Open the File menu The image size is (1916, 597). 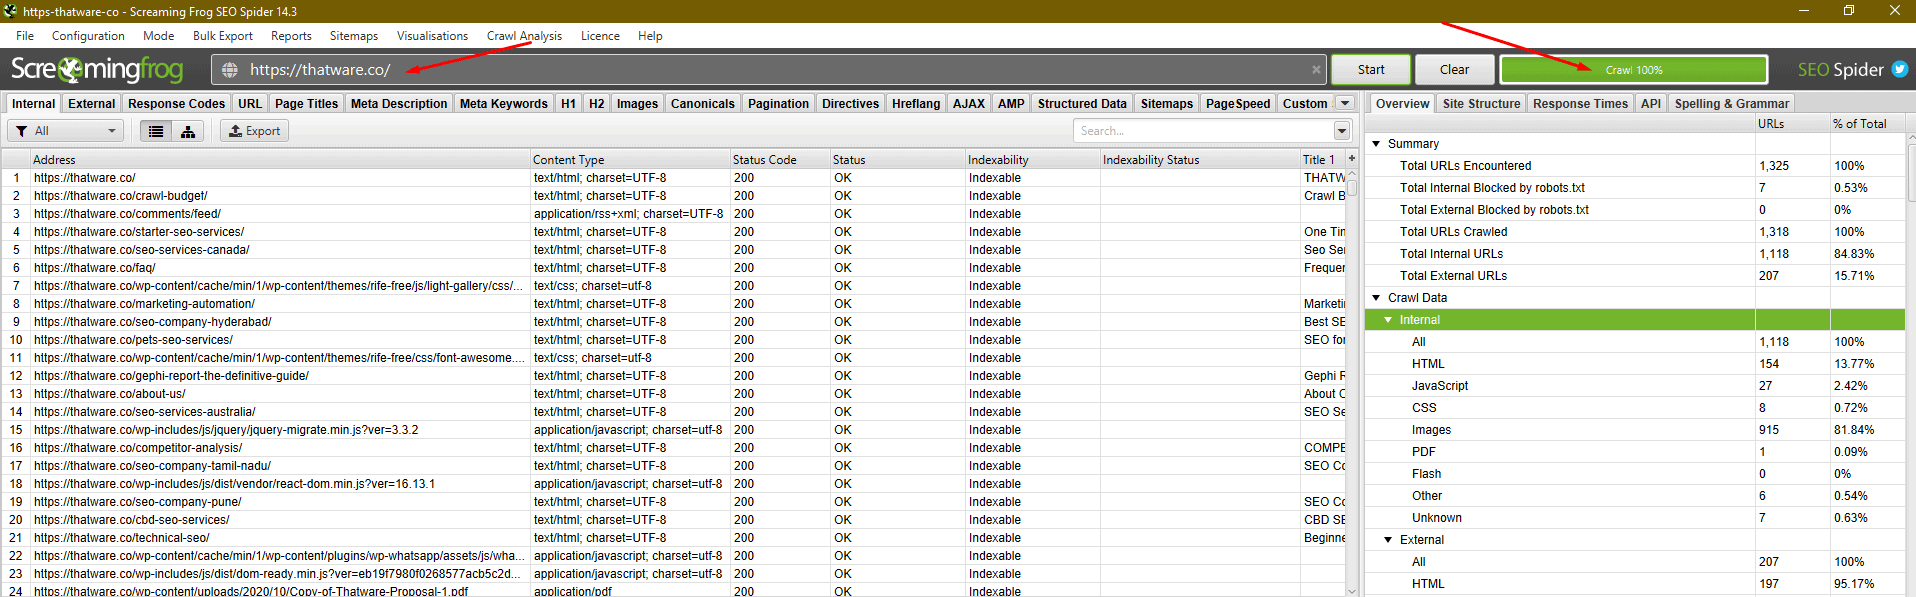[x=25, y=36]
